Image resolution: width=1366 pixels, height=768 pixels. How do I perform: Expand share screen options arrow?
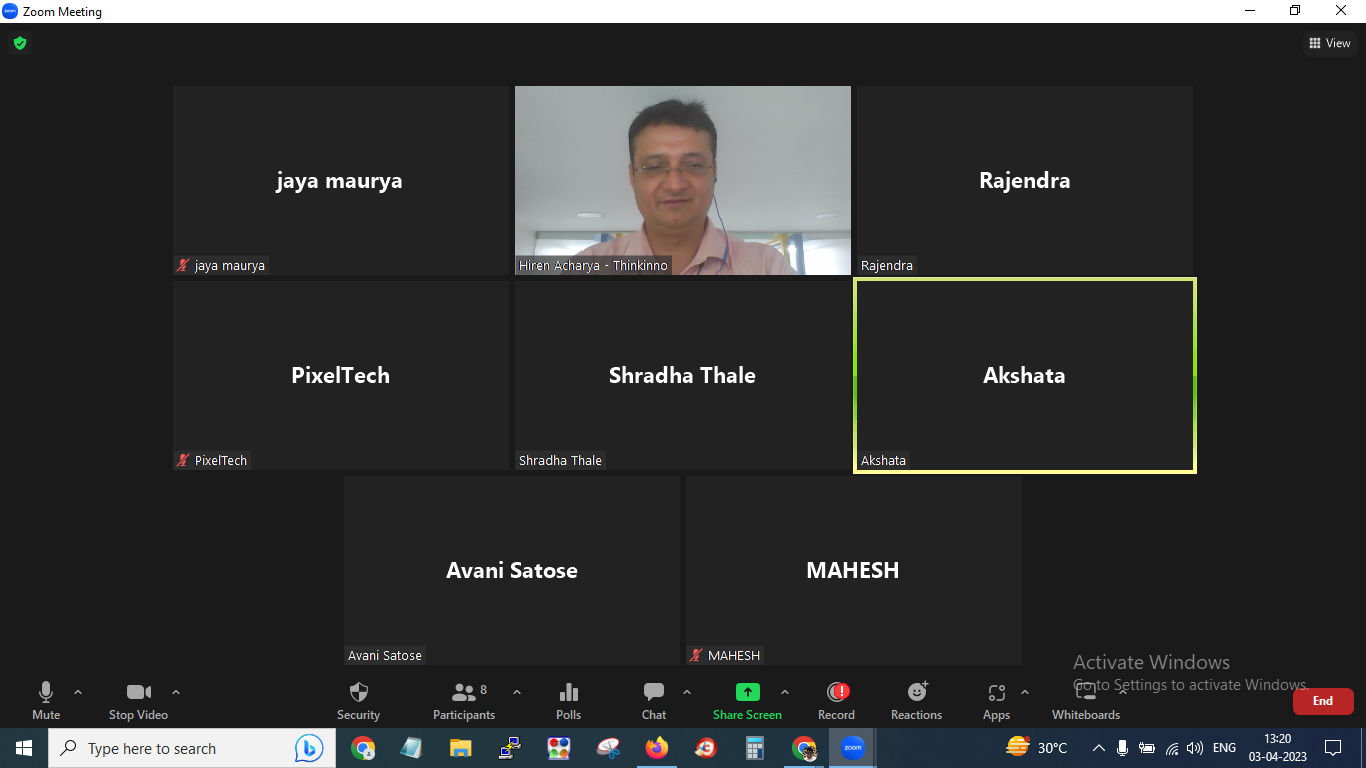pos(785,692)
